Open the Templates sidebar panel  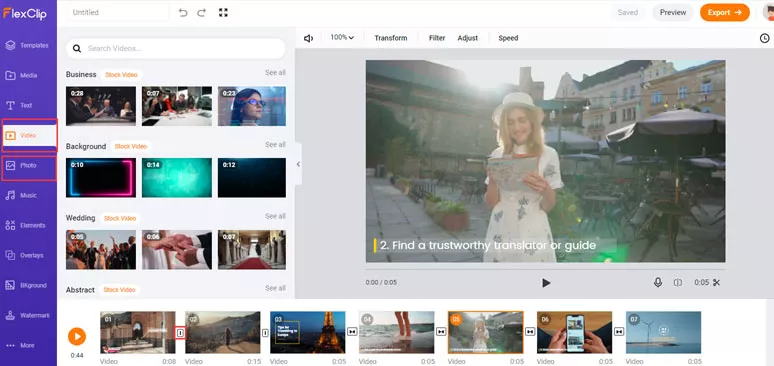(x=28, y=45)
